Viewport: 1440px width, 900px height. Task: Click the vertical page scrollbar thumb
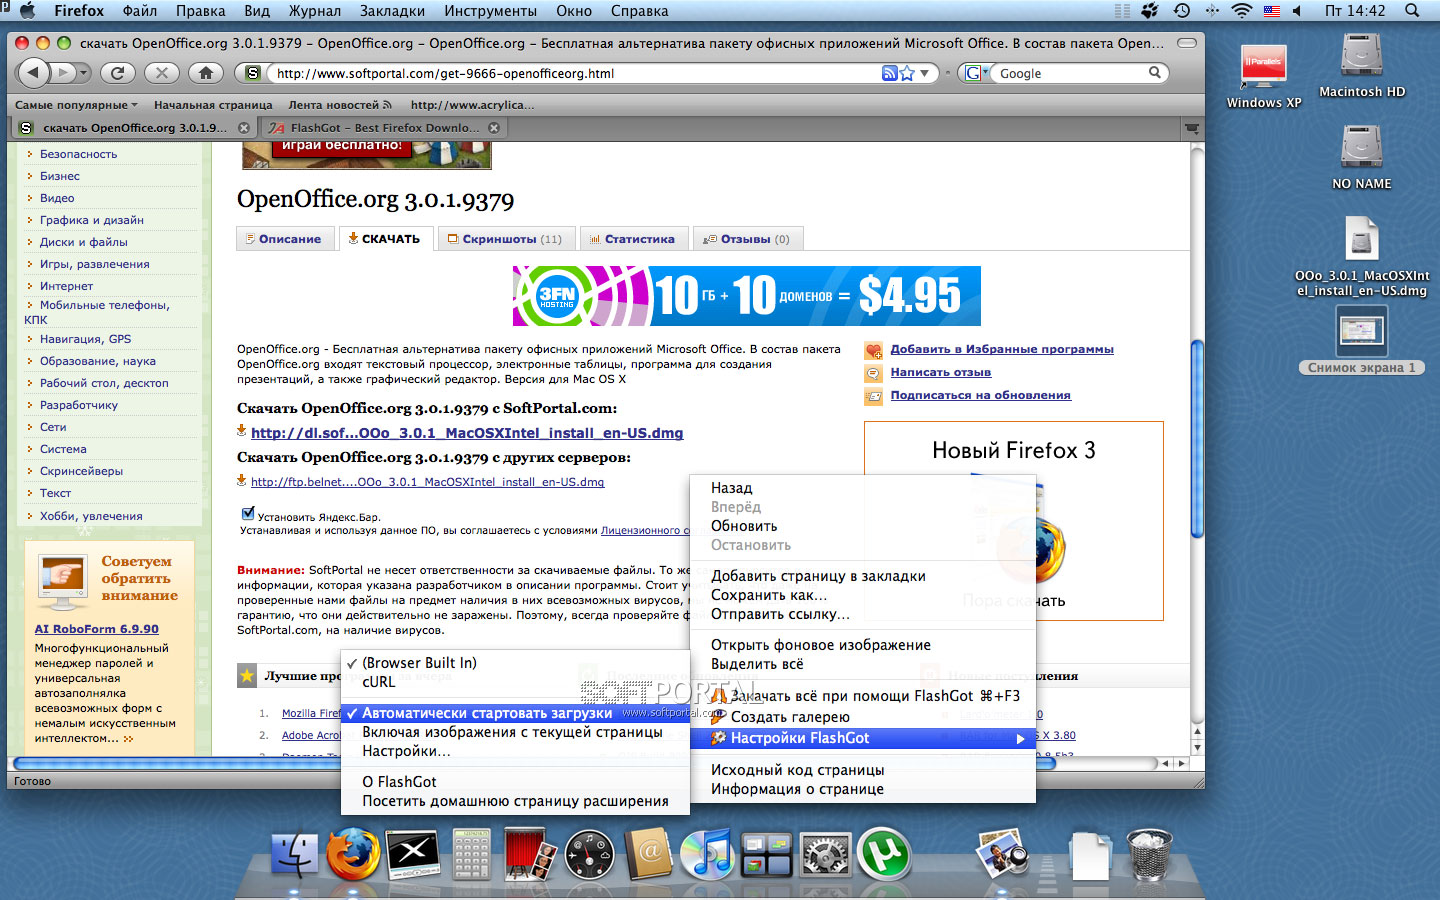coord(1197,438)
